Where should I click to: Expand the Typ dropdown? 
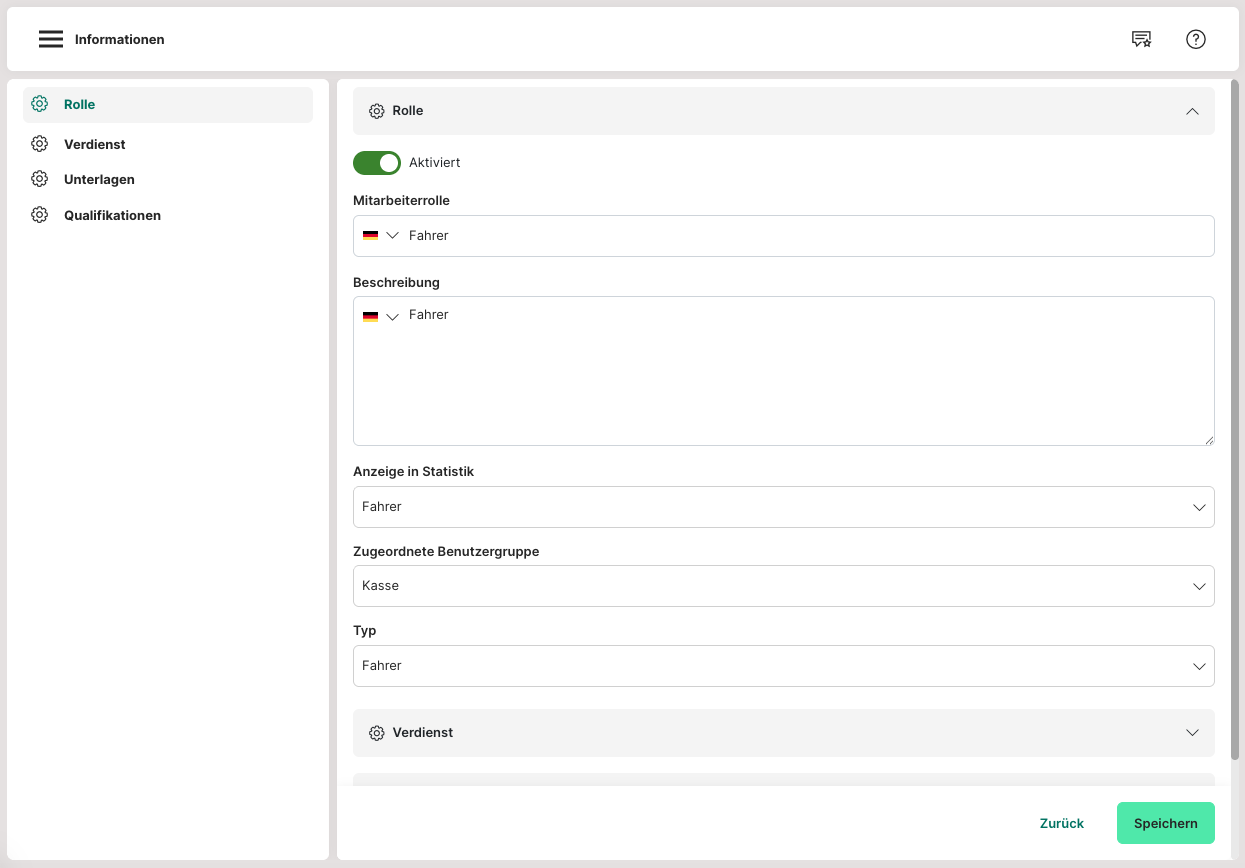pos(783,666)
